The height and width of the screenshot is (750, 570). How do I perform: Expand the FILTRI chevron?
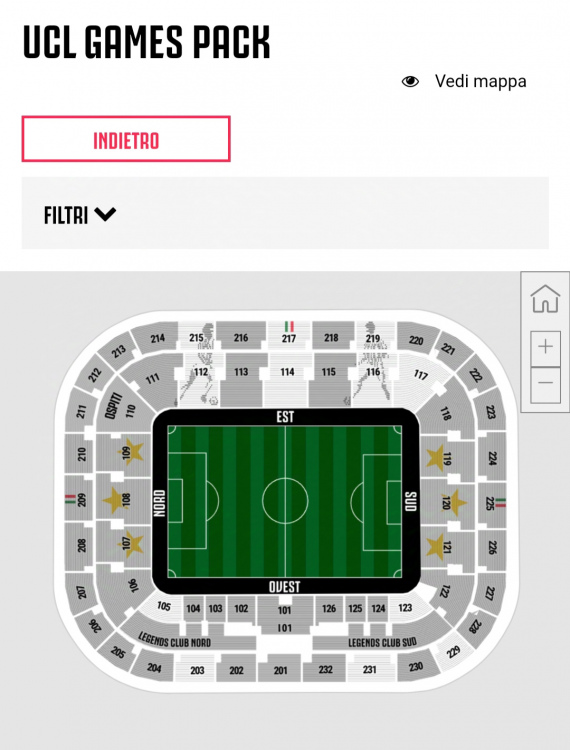pos(105,214)
